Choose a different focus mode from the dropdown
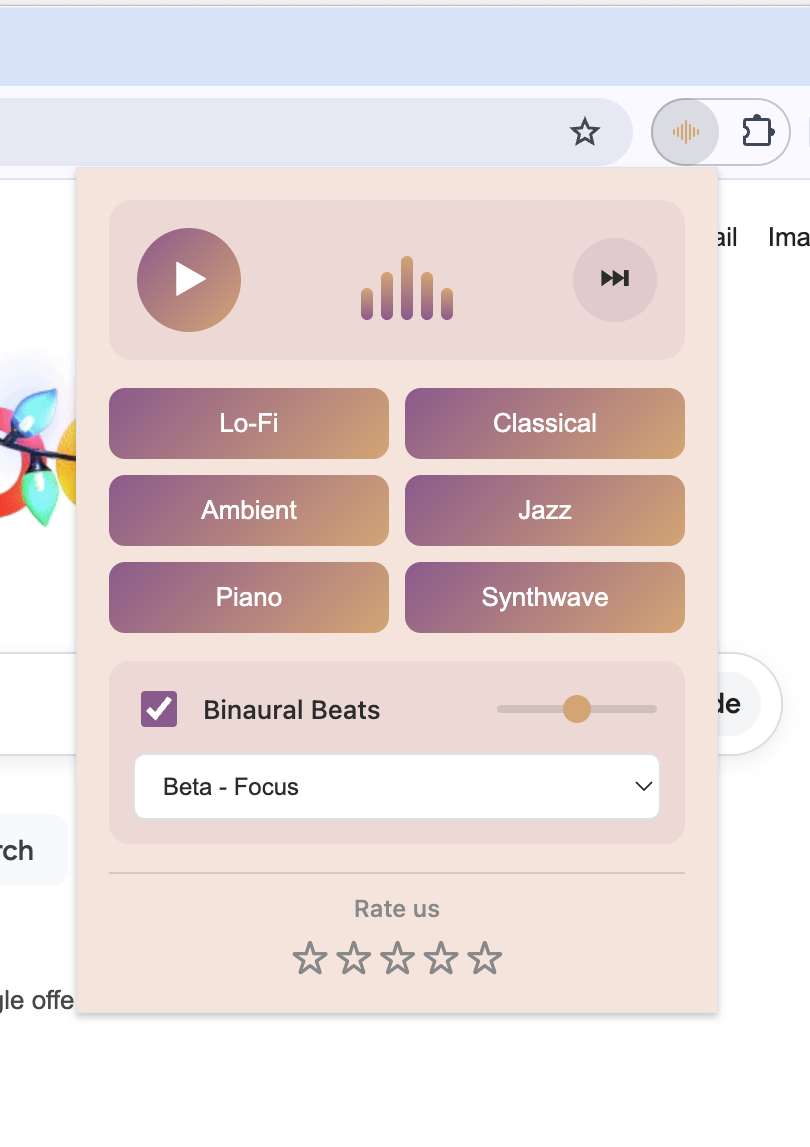The height and width of the screenshot is (1147, 810). [x=397, y=787]
